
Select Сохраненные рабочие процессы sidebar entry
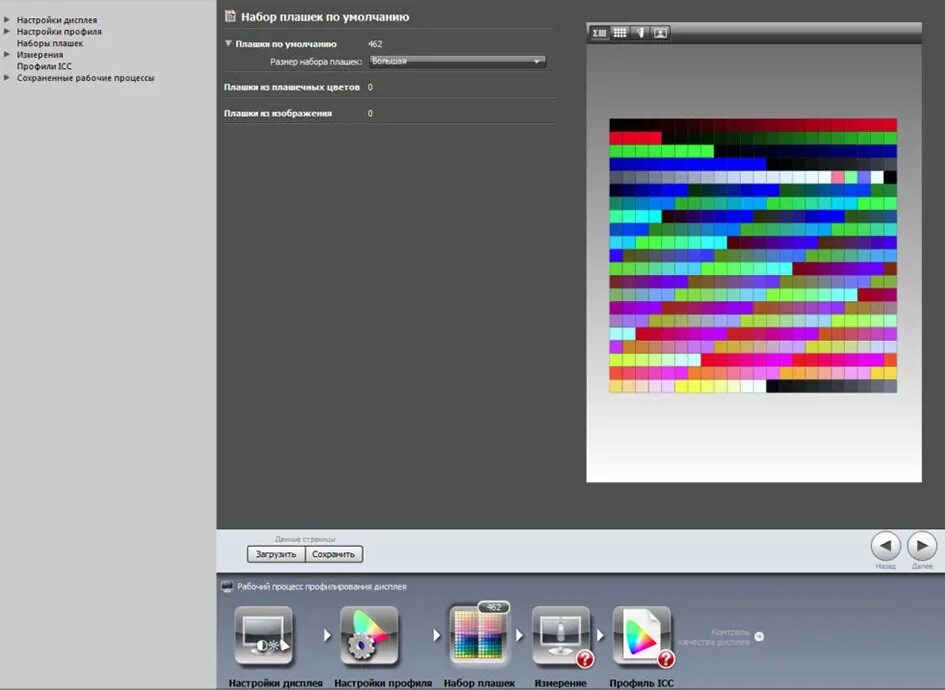[86, 78]
